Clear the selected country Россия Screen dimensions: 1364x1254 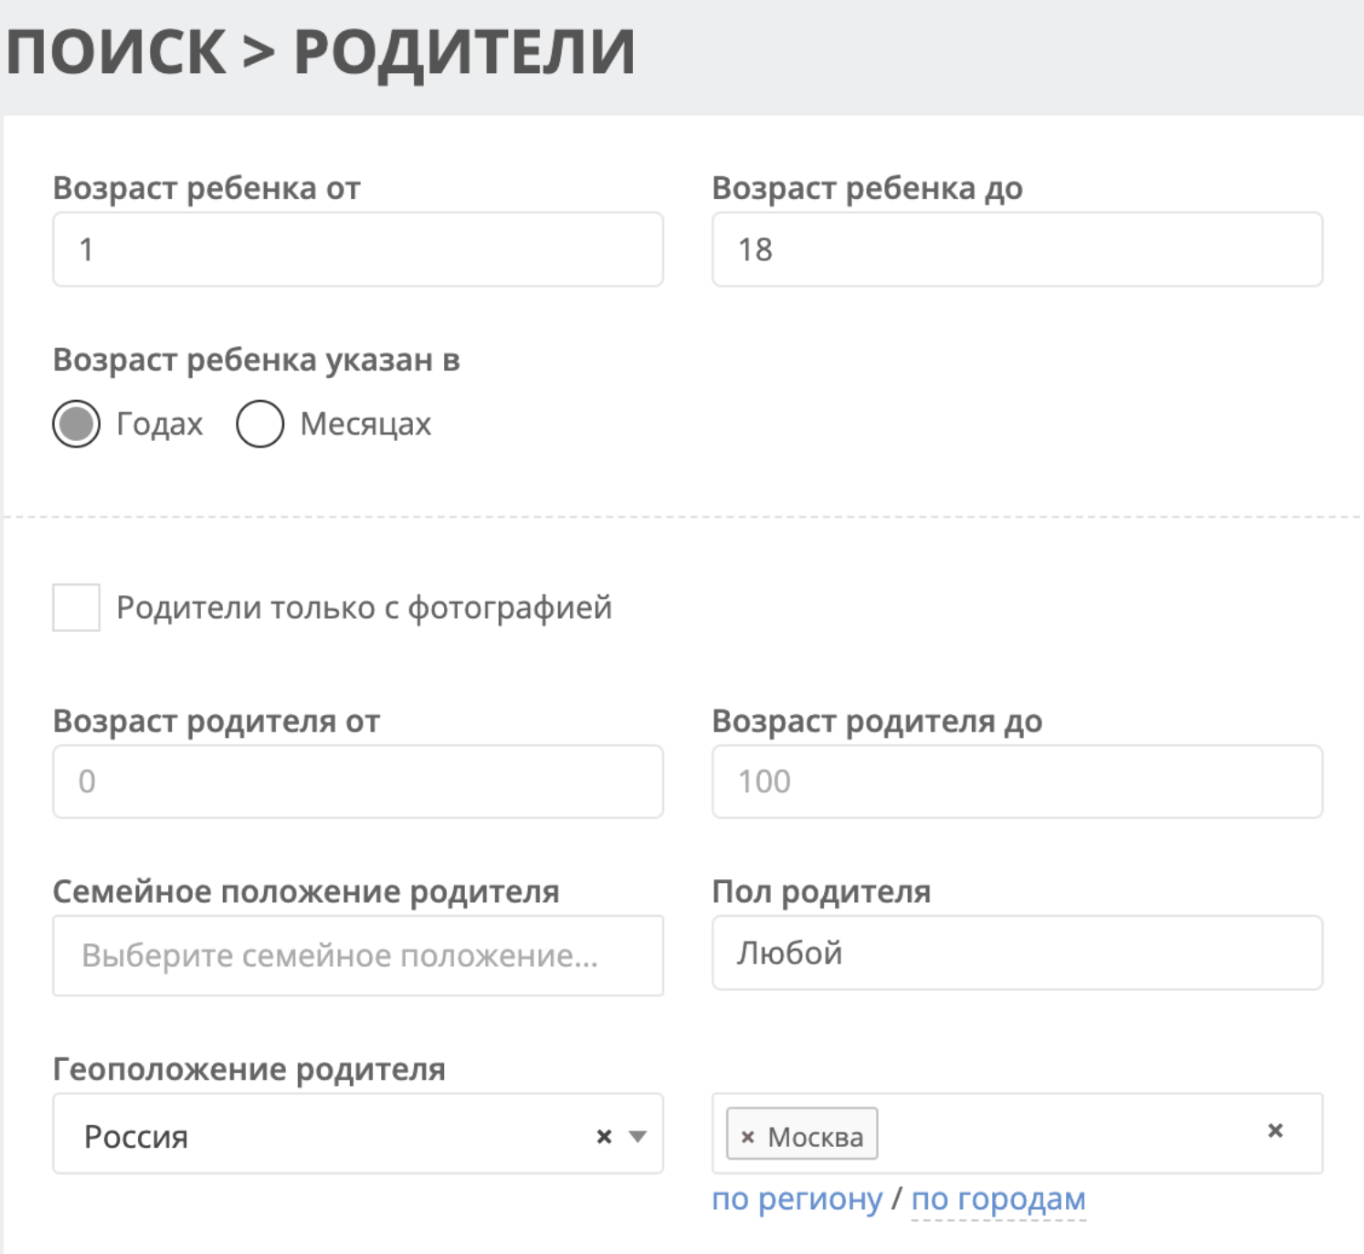click(604, 1136)
